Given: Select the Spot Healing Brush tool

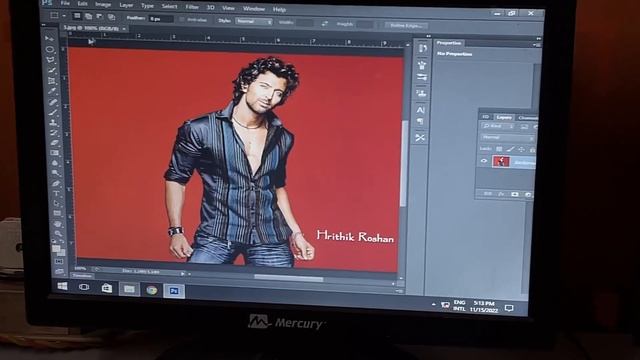Looking at the screenshot, I should (x=52, y=102).
